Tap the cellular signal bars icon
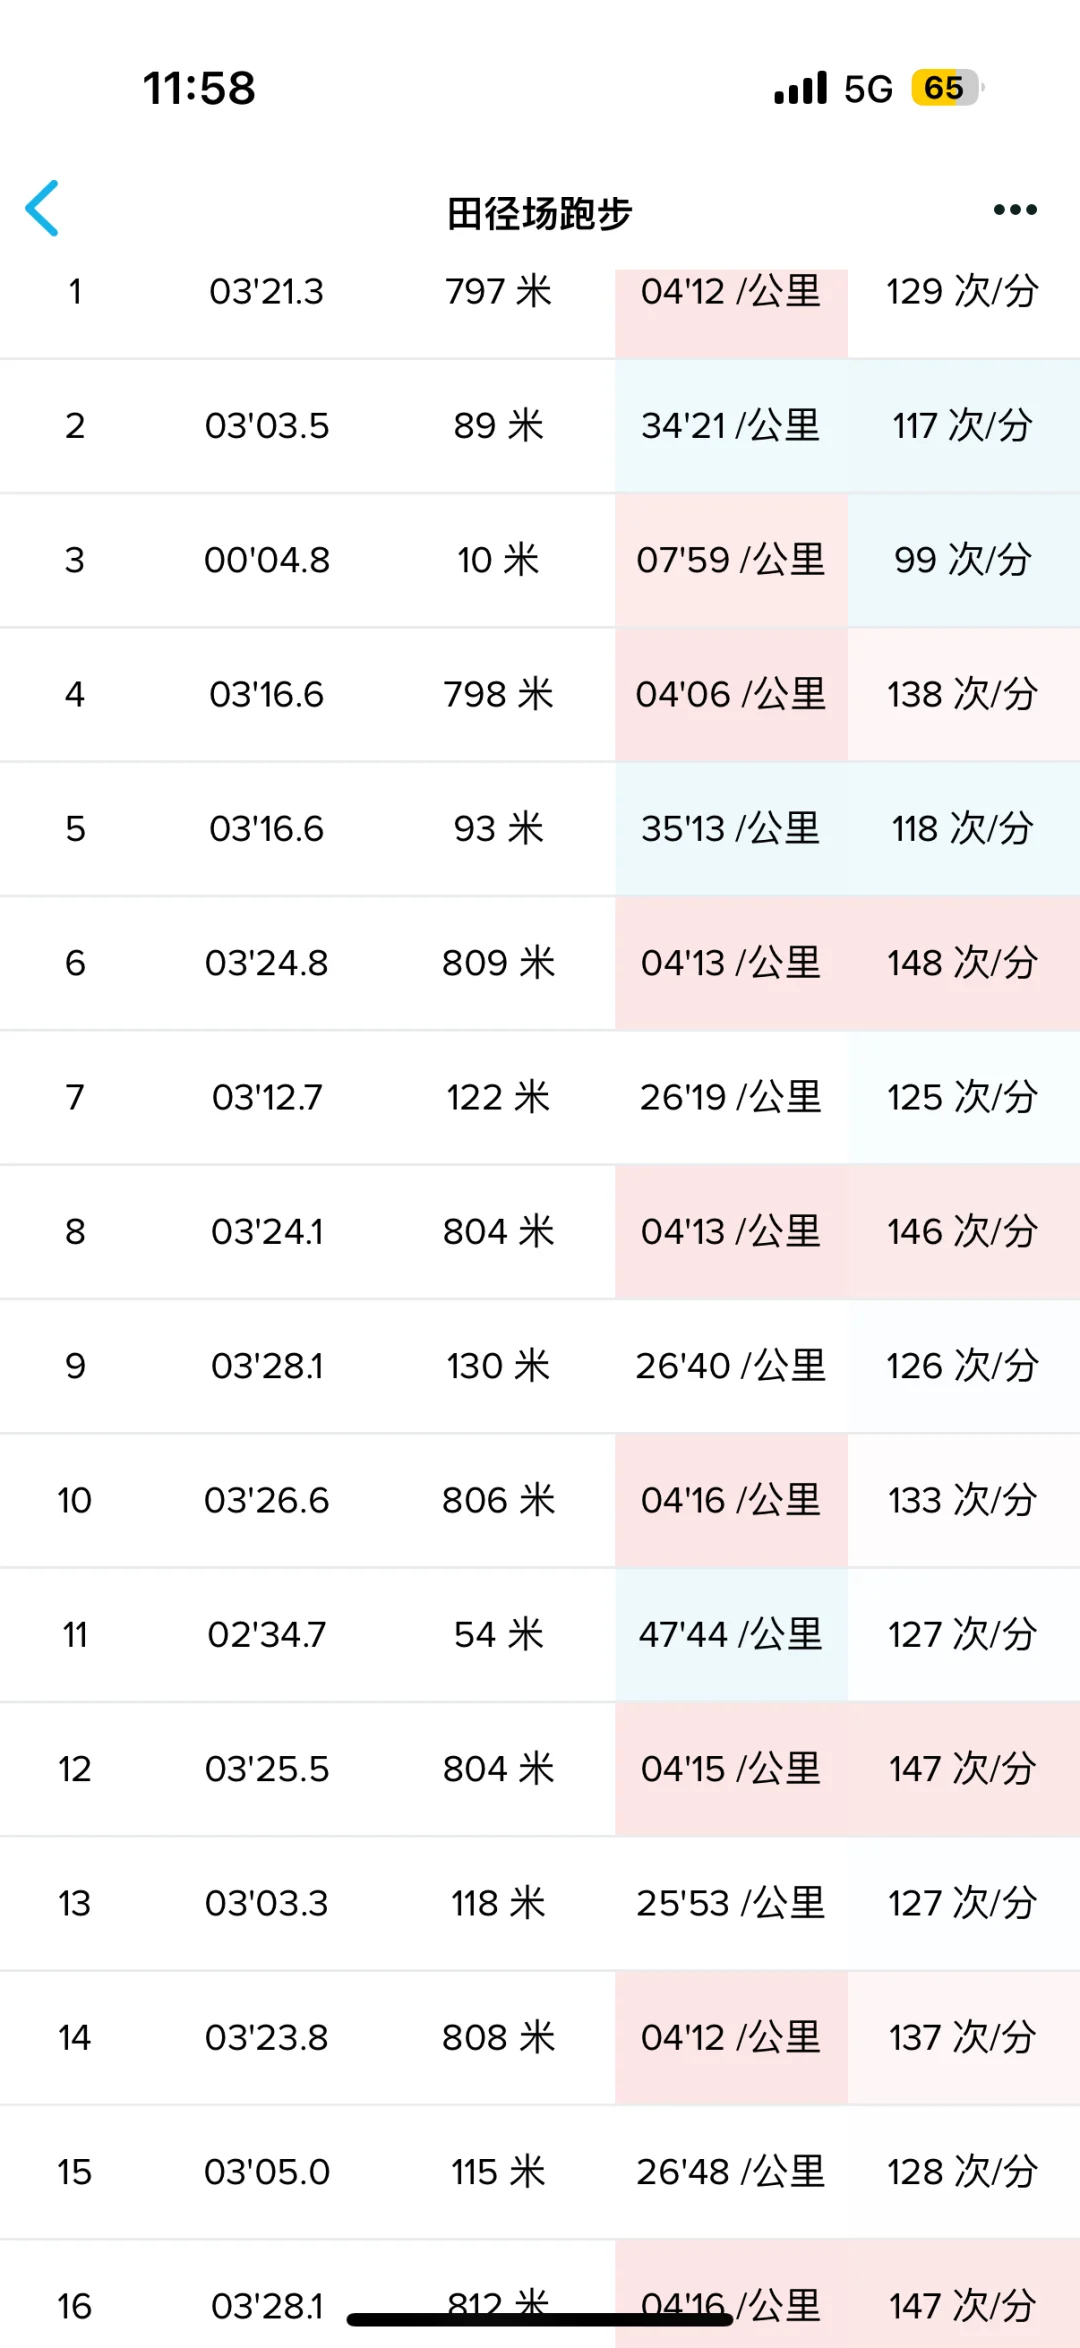1080x2348 pixels. click(x=800, y=88)
